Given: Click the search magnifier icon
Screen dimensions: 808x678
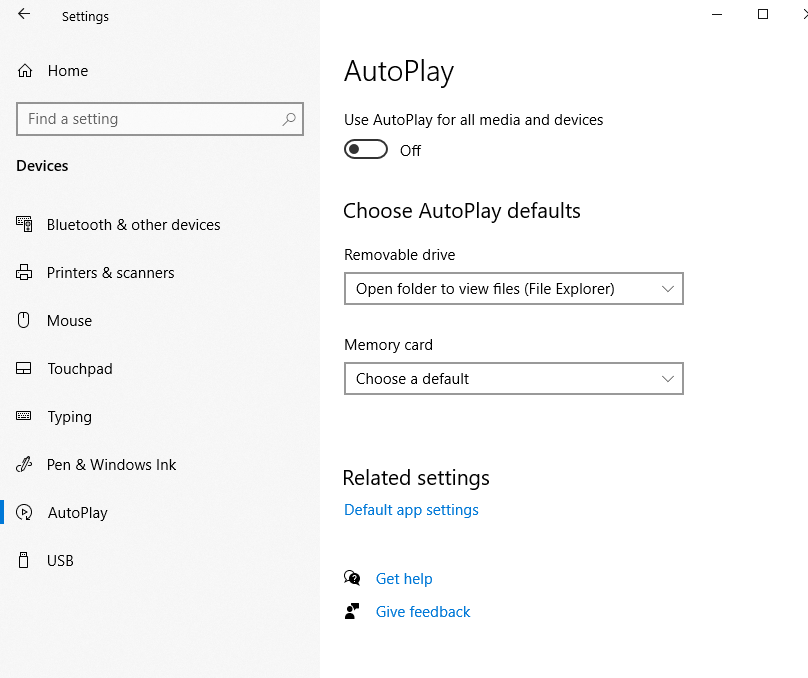Looking at the screenshot, I should tap(289, 119).
